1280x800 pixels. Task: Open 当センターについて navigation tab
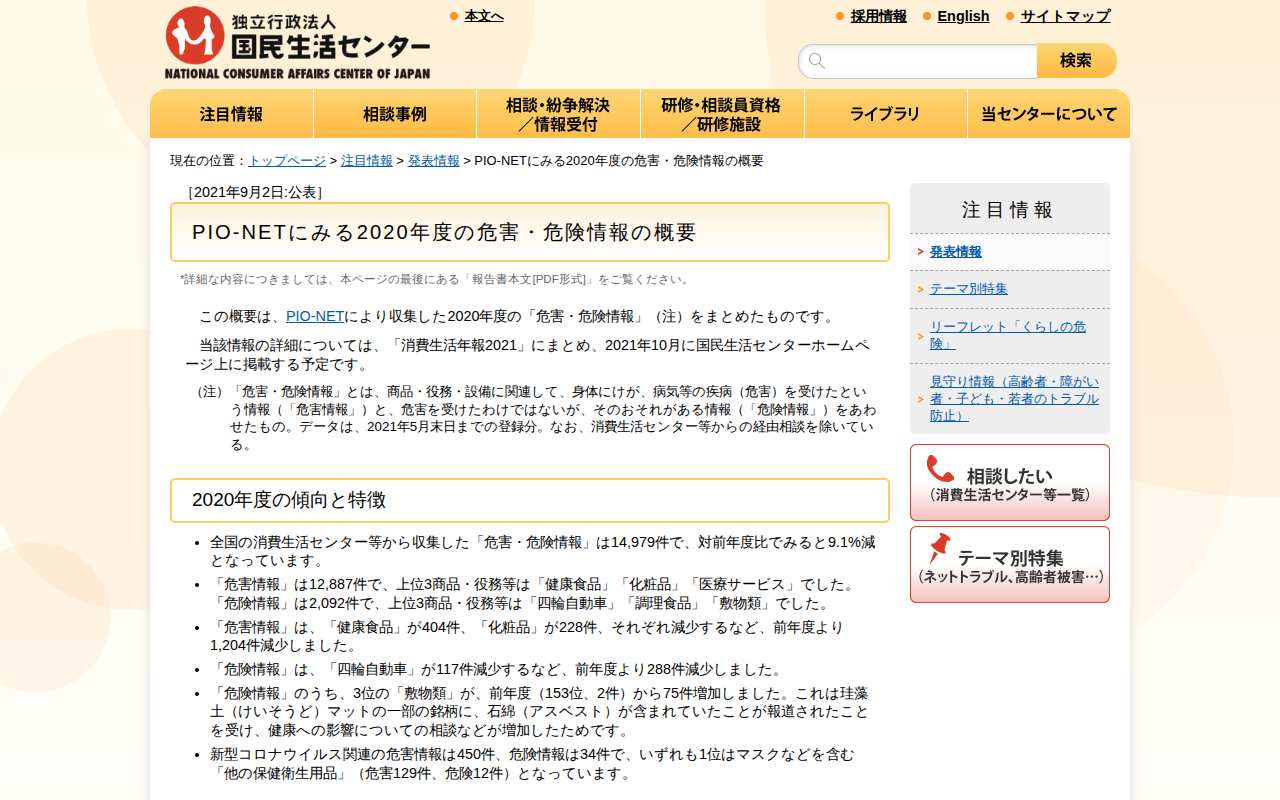tap(1049, 114)
